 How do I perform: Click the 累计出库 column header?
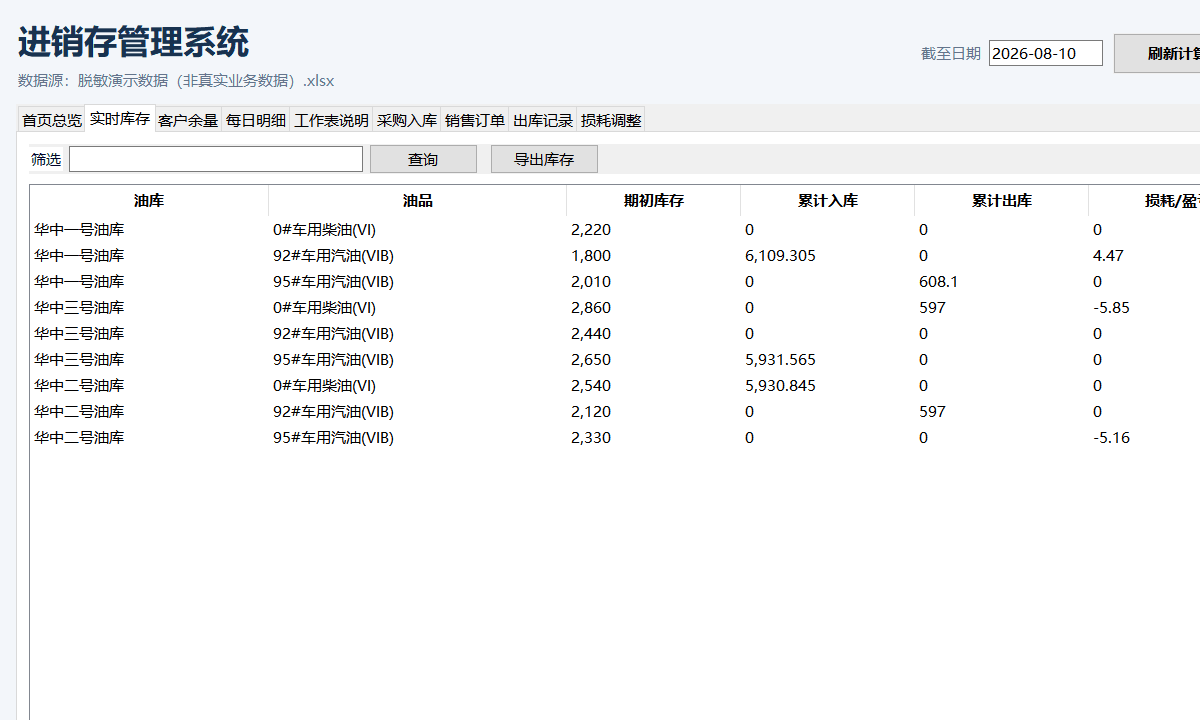(1002, 201)
